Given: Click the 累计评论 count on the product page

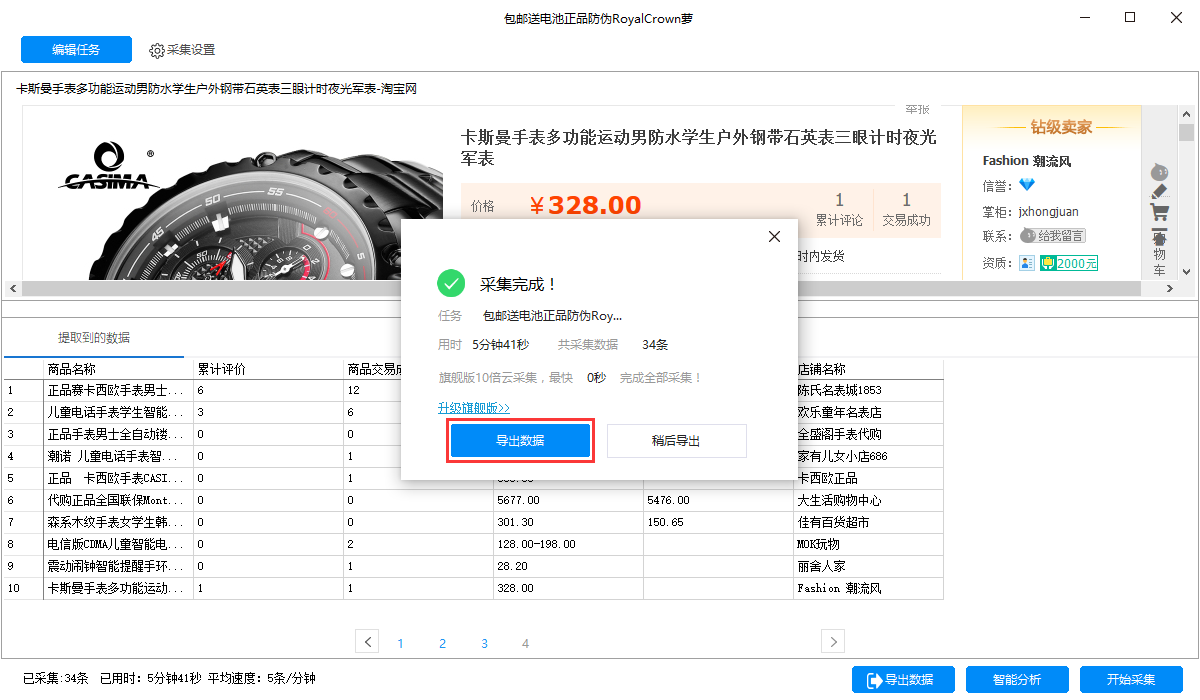Looking at the screenshot, I should 839,209.
